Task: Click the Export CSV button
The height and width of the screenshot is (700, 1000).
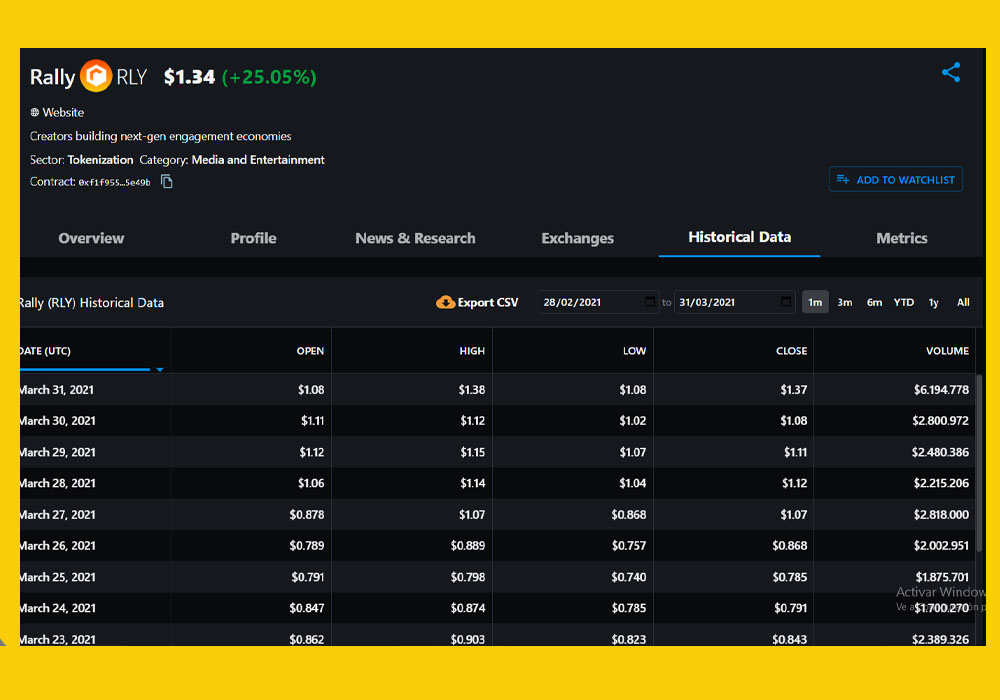Action: (x=477, y=302)
